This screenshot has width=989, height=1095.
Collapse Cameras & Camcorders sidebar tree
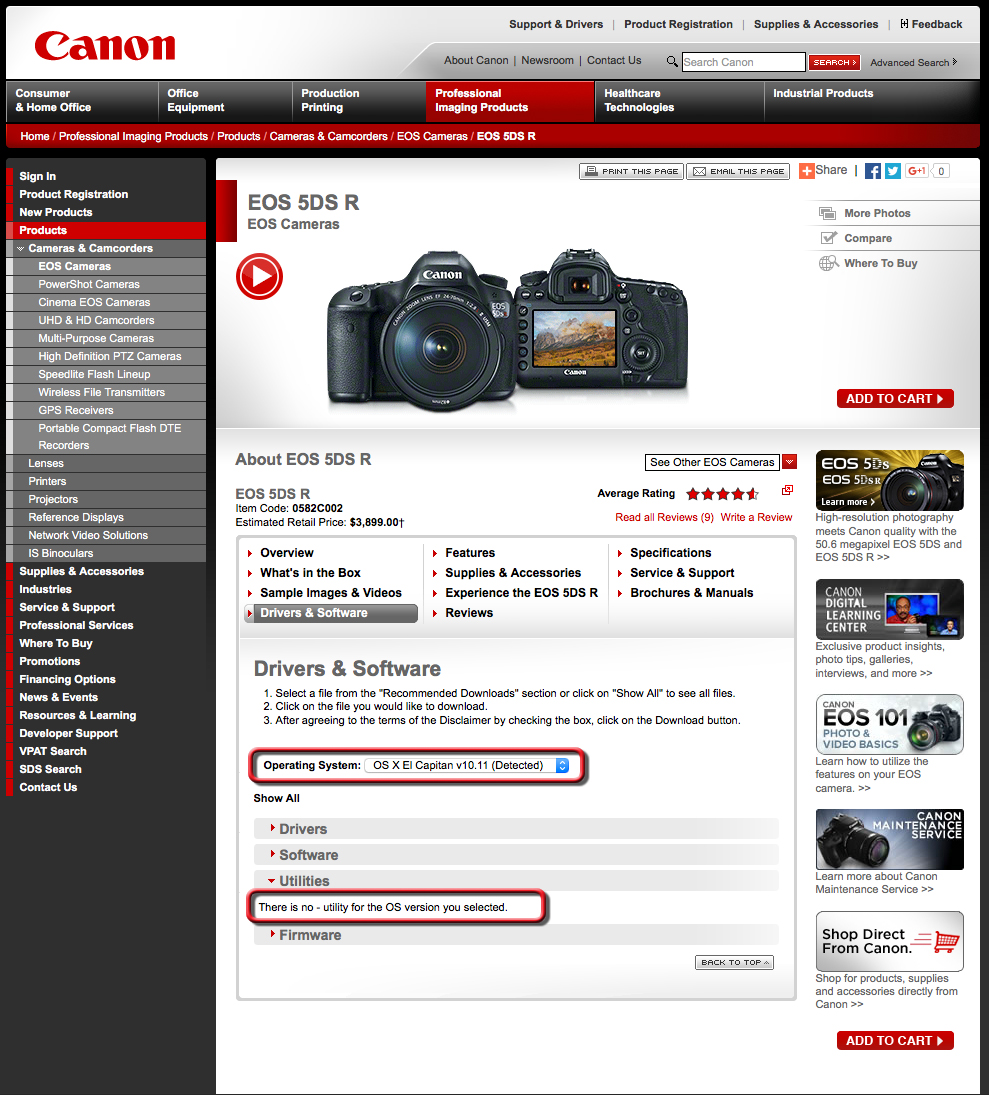[20, 249]
